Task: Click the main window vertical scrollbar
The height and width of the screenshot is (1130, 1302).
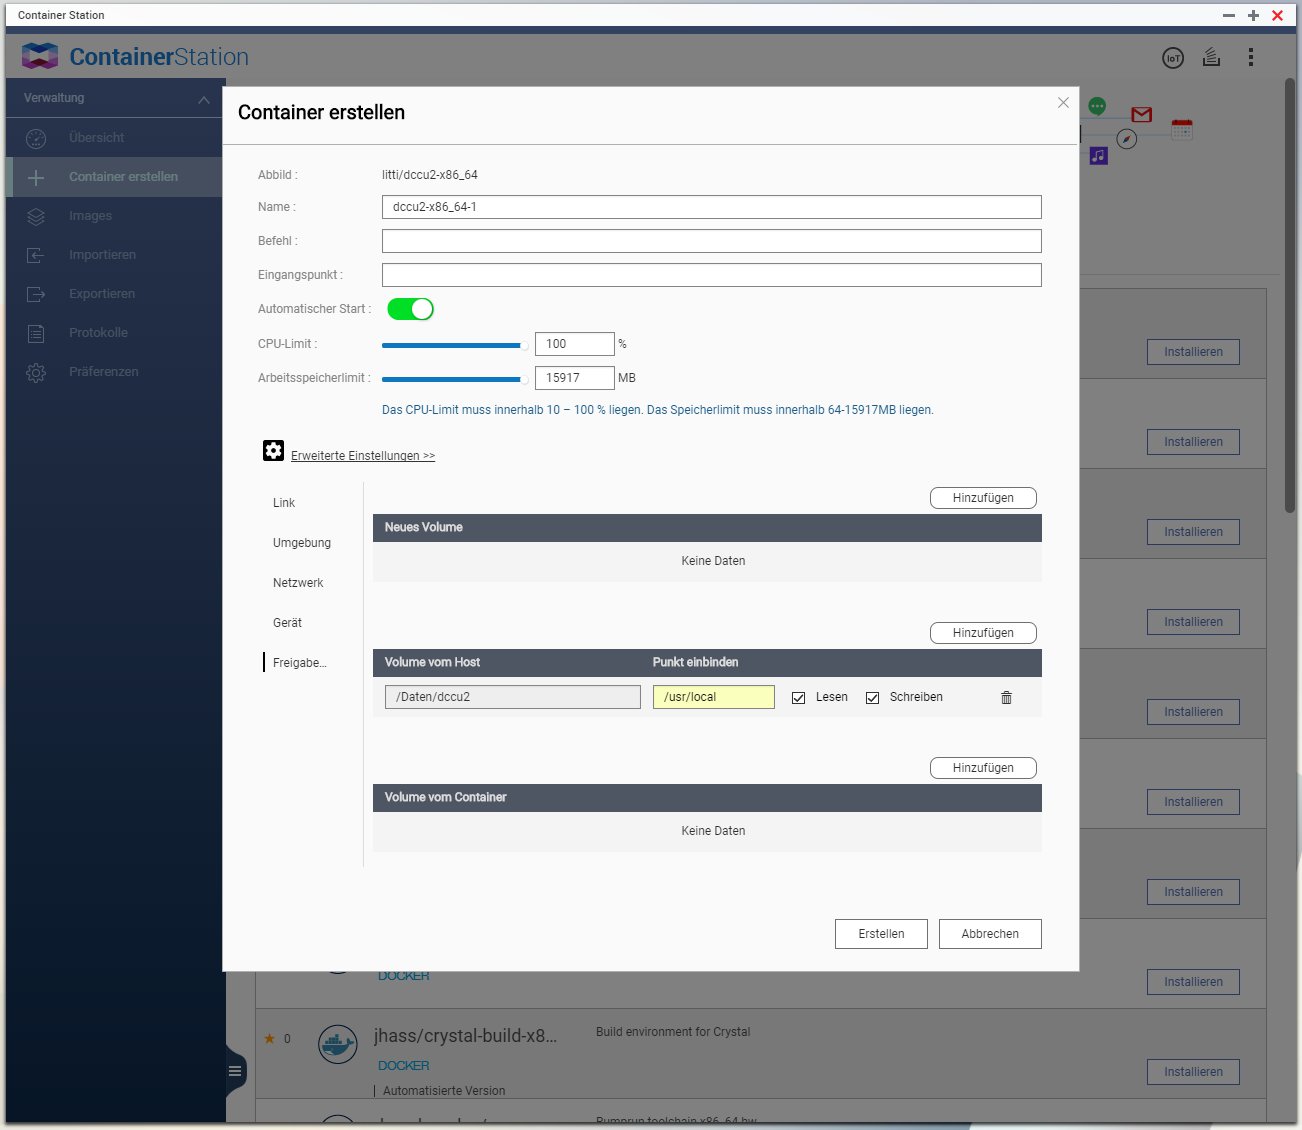Action: pos(1290,296)
